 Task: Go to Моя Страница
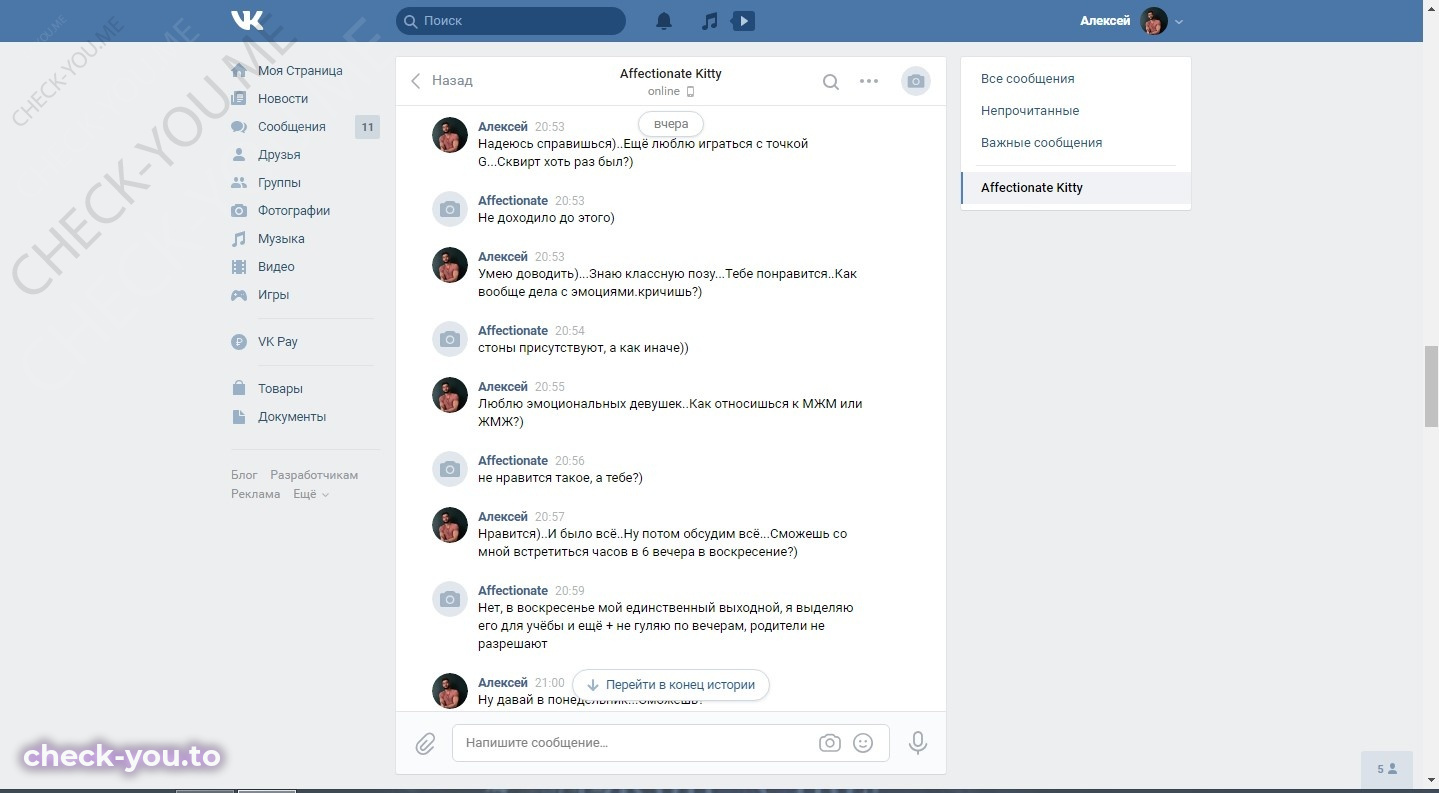[300, 71]
